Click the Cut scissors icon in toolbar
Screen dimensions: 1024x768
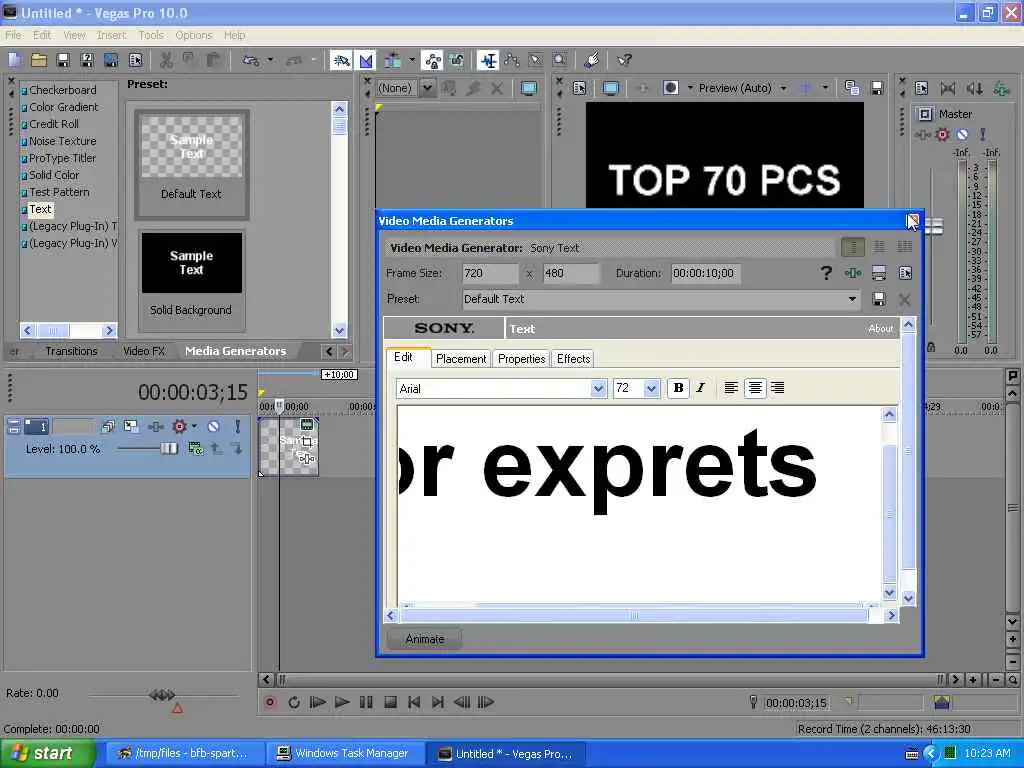tap(166, 61)
